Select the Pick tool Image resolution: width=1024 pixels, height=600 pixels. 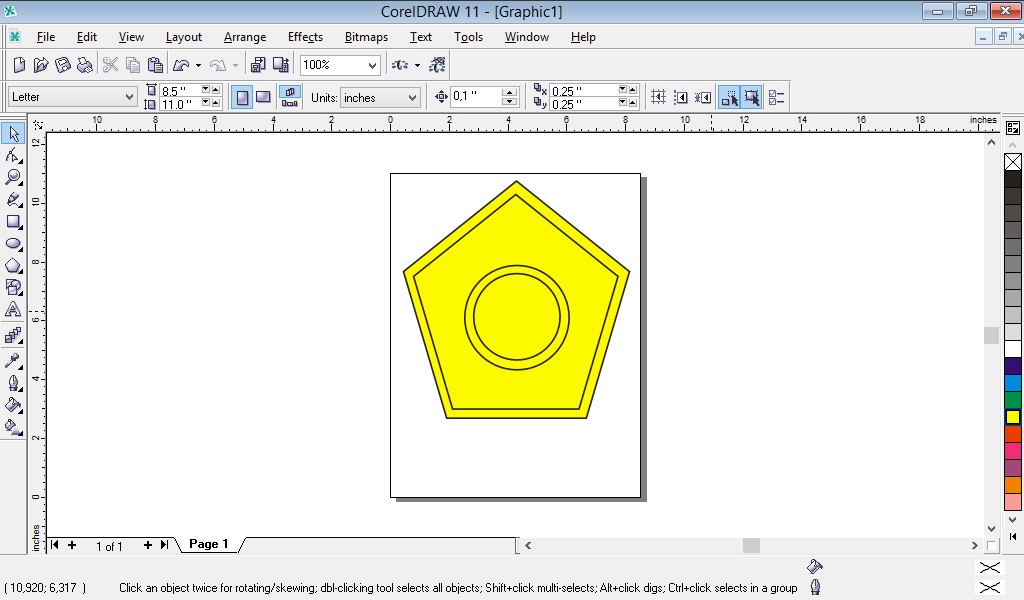(x=13, y=133)
